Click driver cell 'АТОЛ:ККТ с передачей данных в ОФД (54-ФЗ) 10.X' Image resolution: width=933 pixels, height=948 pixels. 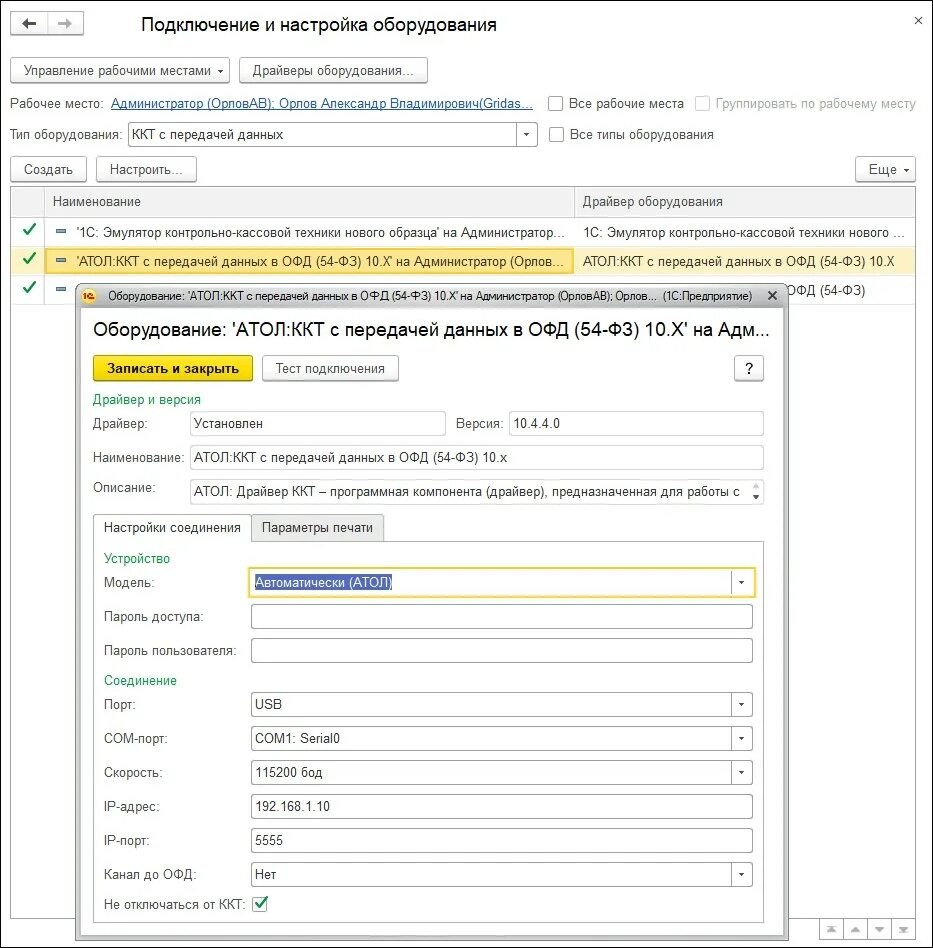tap(744, 261)
